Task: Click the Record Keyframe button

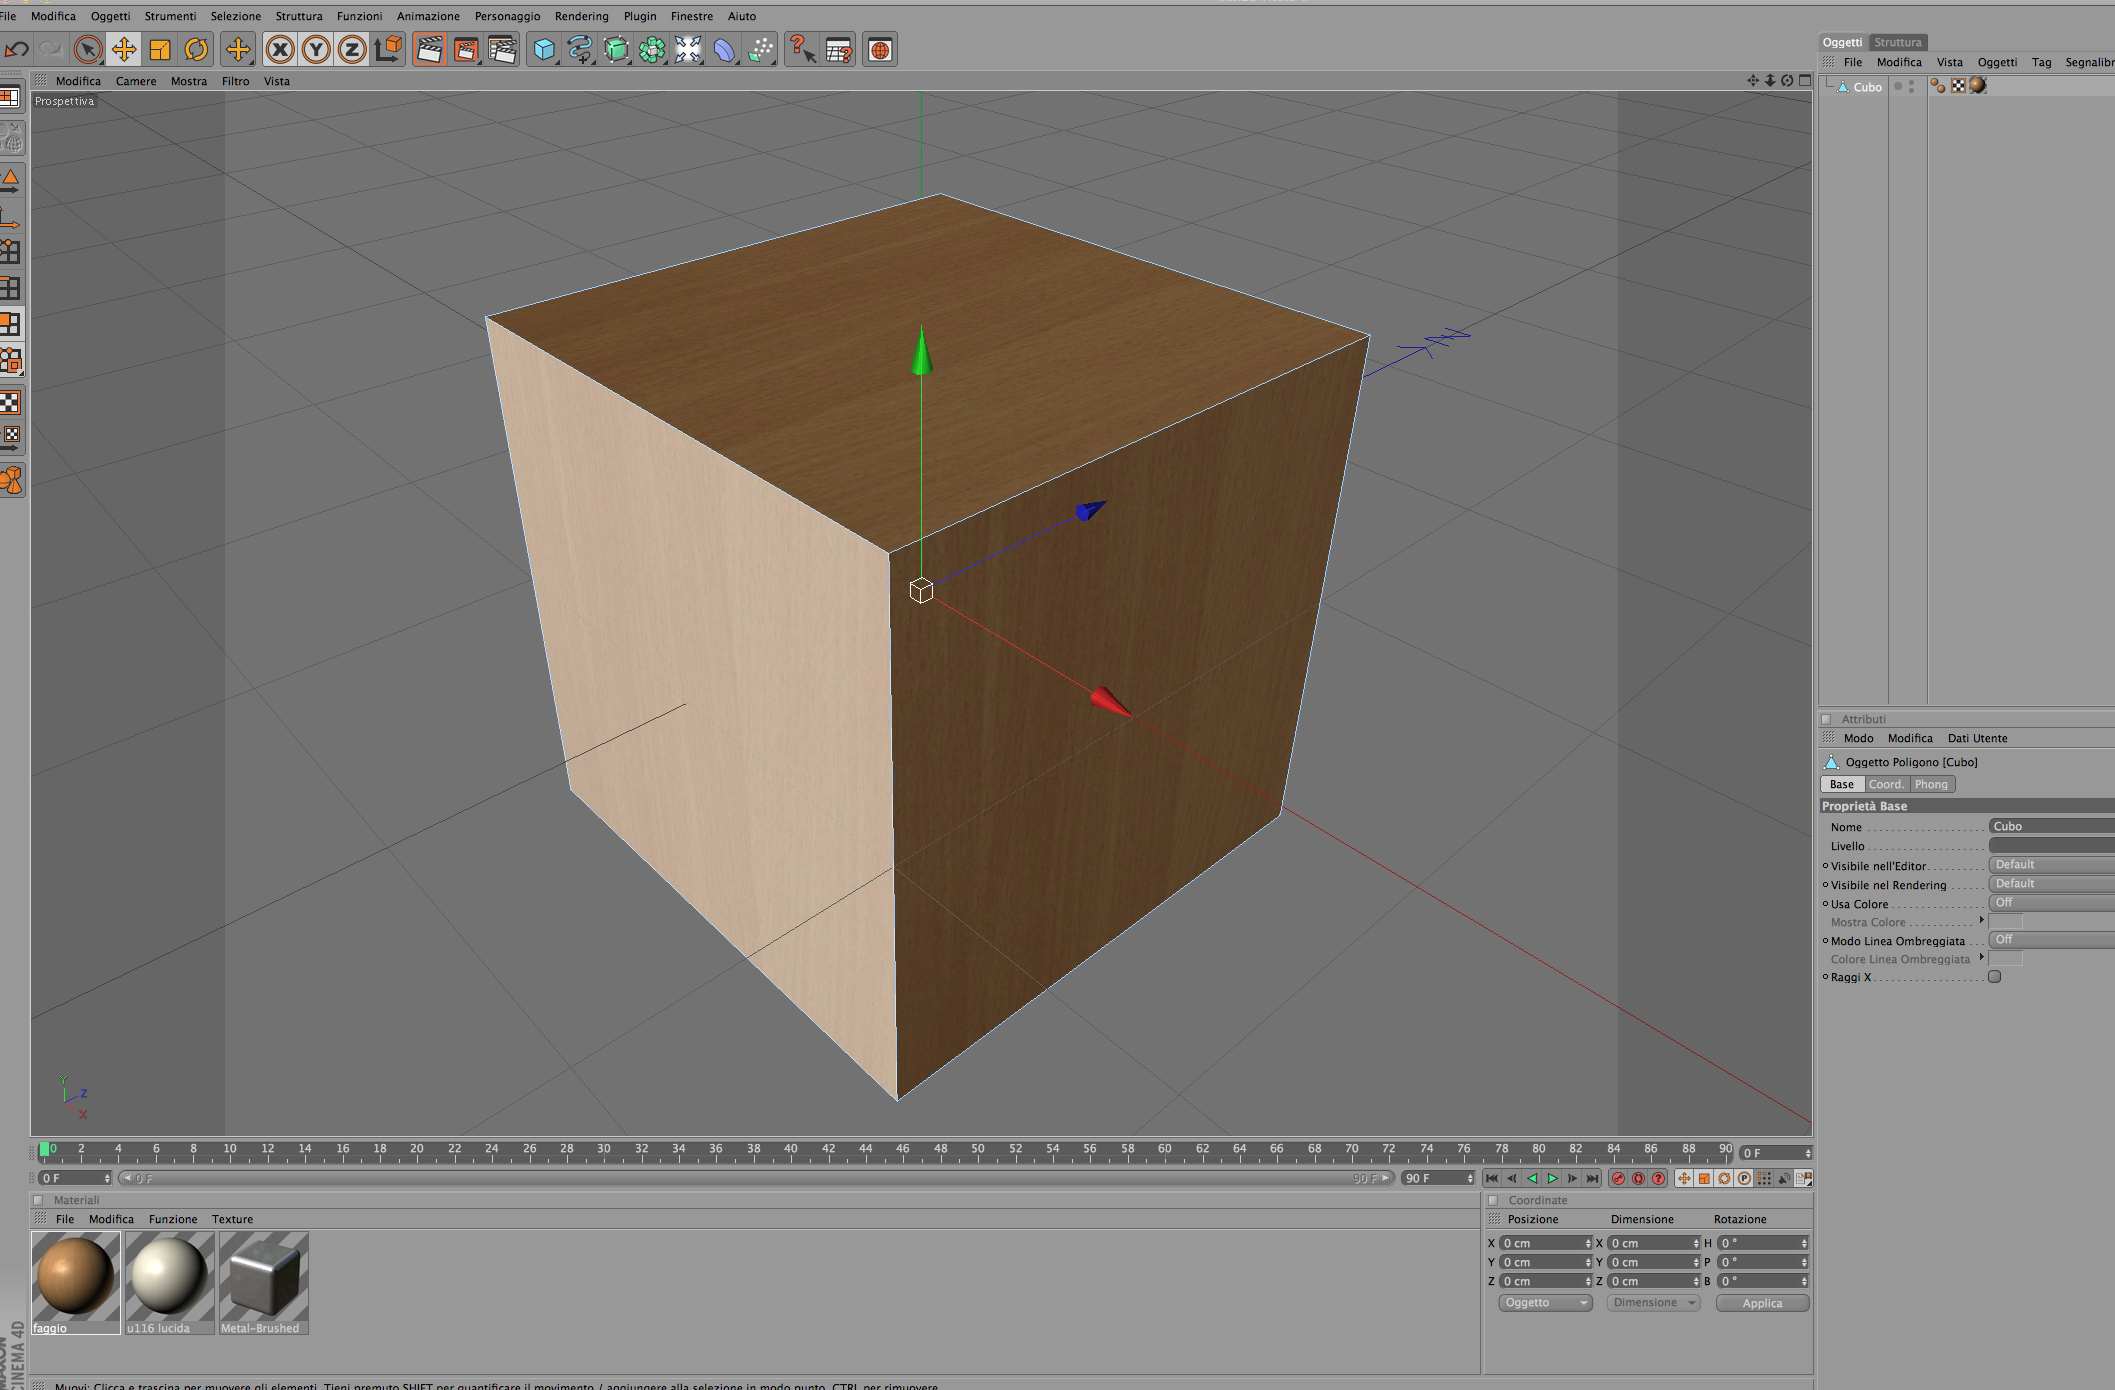Action: 1618,1178
